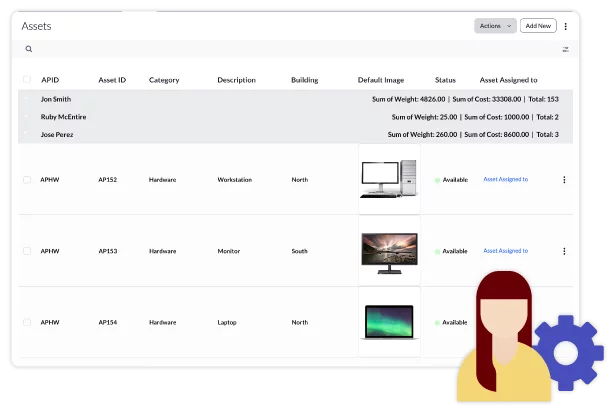This screenshot has width=610, height=409.
Task: Click North building in AP152 row
Action: pyautogui.click(x=300, y=180)
